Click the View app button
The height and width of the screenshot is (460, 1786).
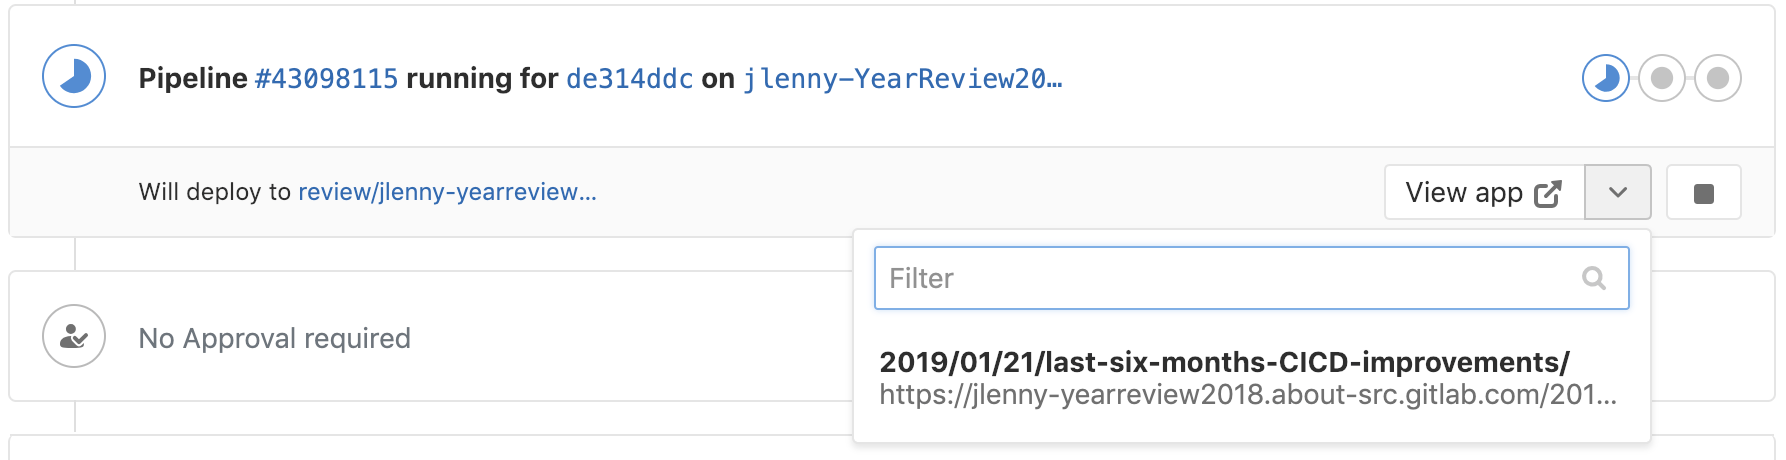(x=1464, y=193)
